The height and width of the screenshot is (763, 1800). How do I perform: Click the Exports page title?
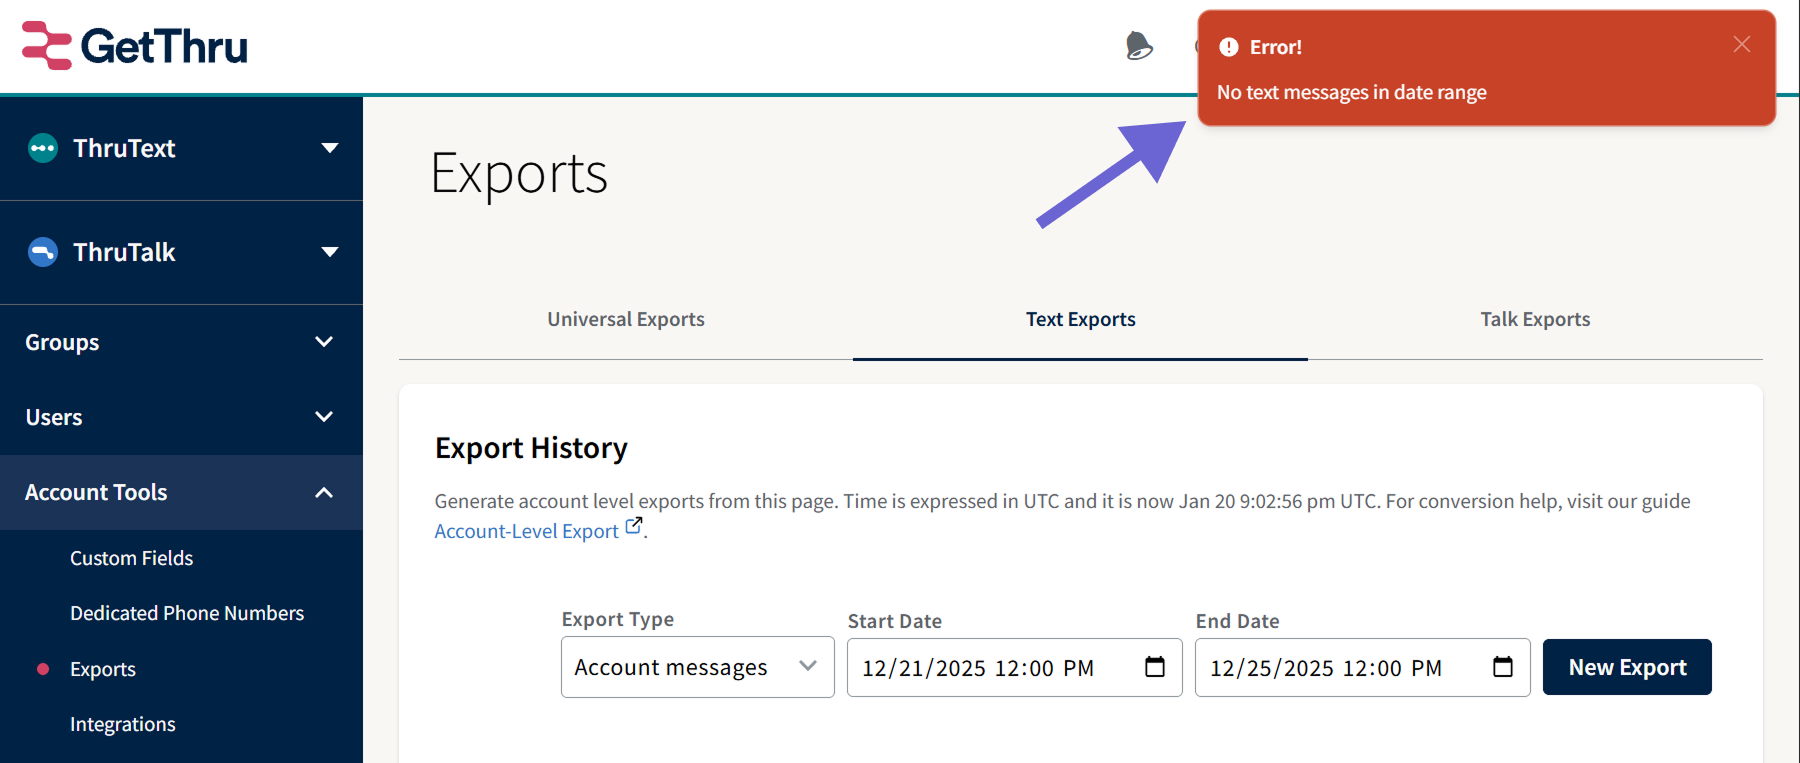tap(519, 173)
